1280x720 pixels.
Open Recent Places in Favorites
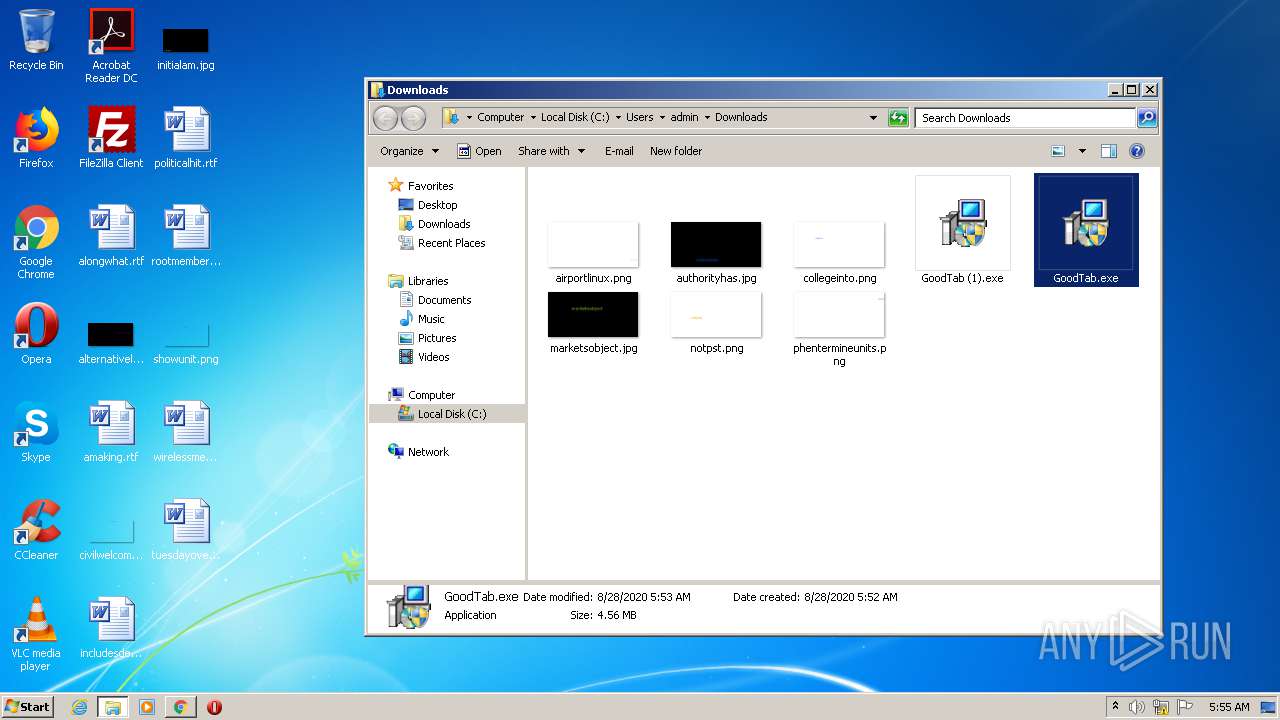tap(451, 243)
